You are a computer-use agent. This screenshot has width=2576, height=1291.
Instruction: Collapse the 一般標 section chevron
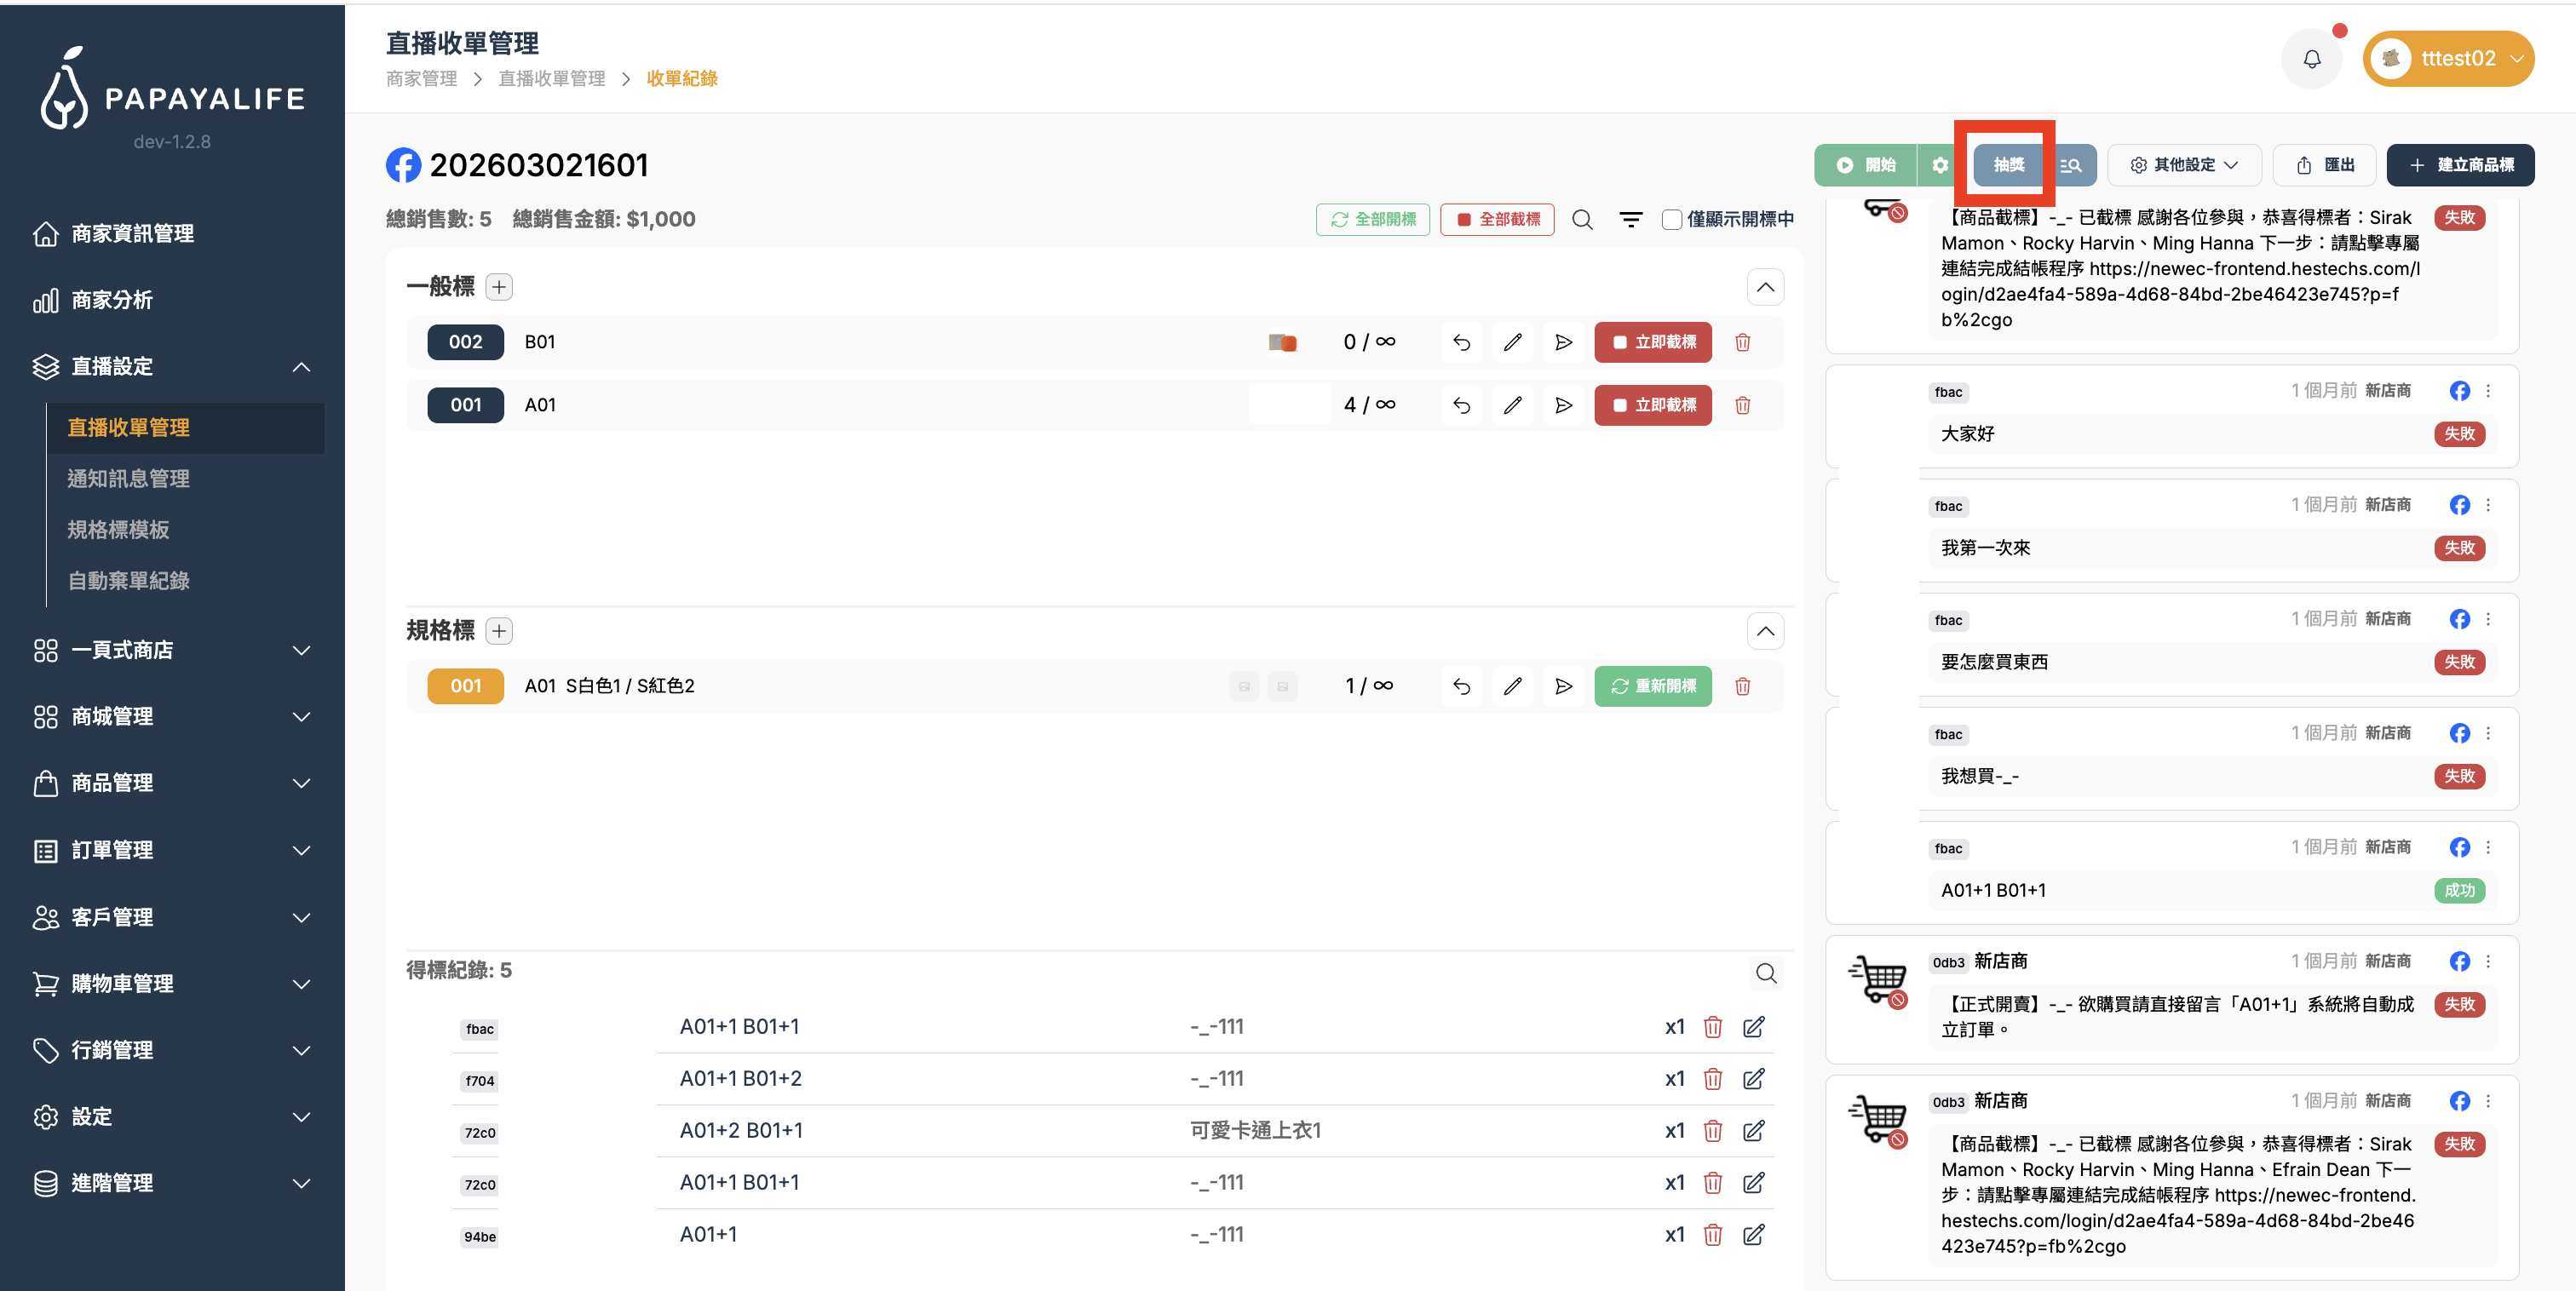[1765, 287]
